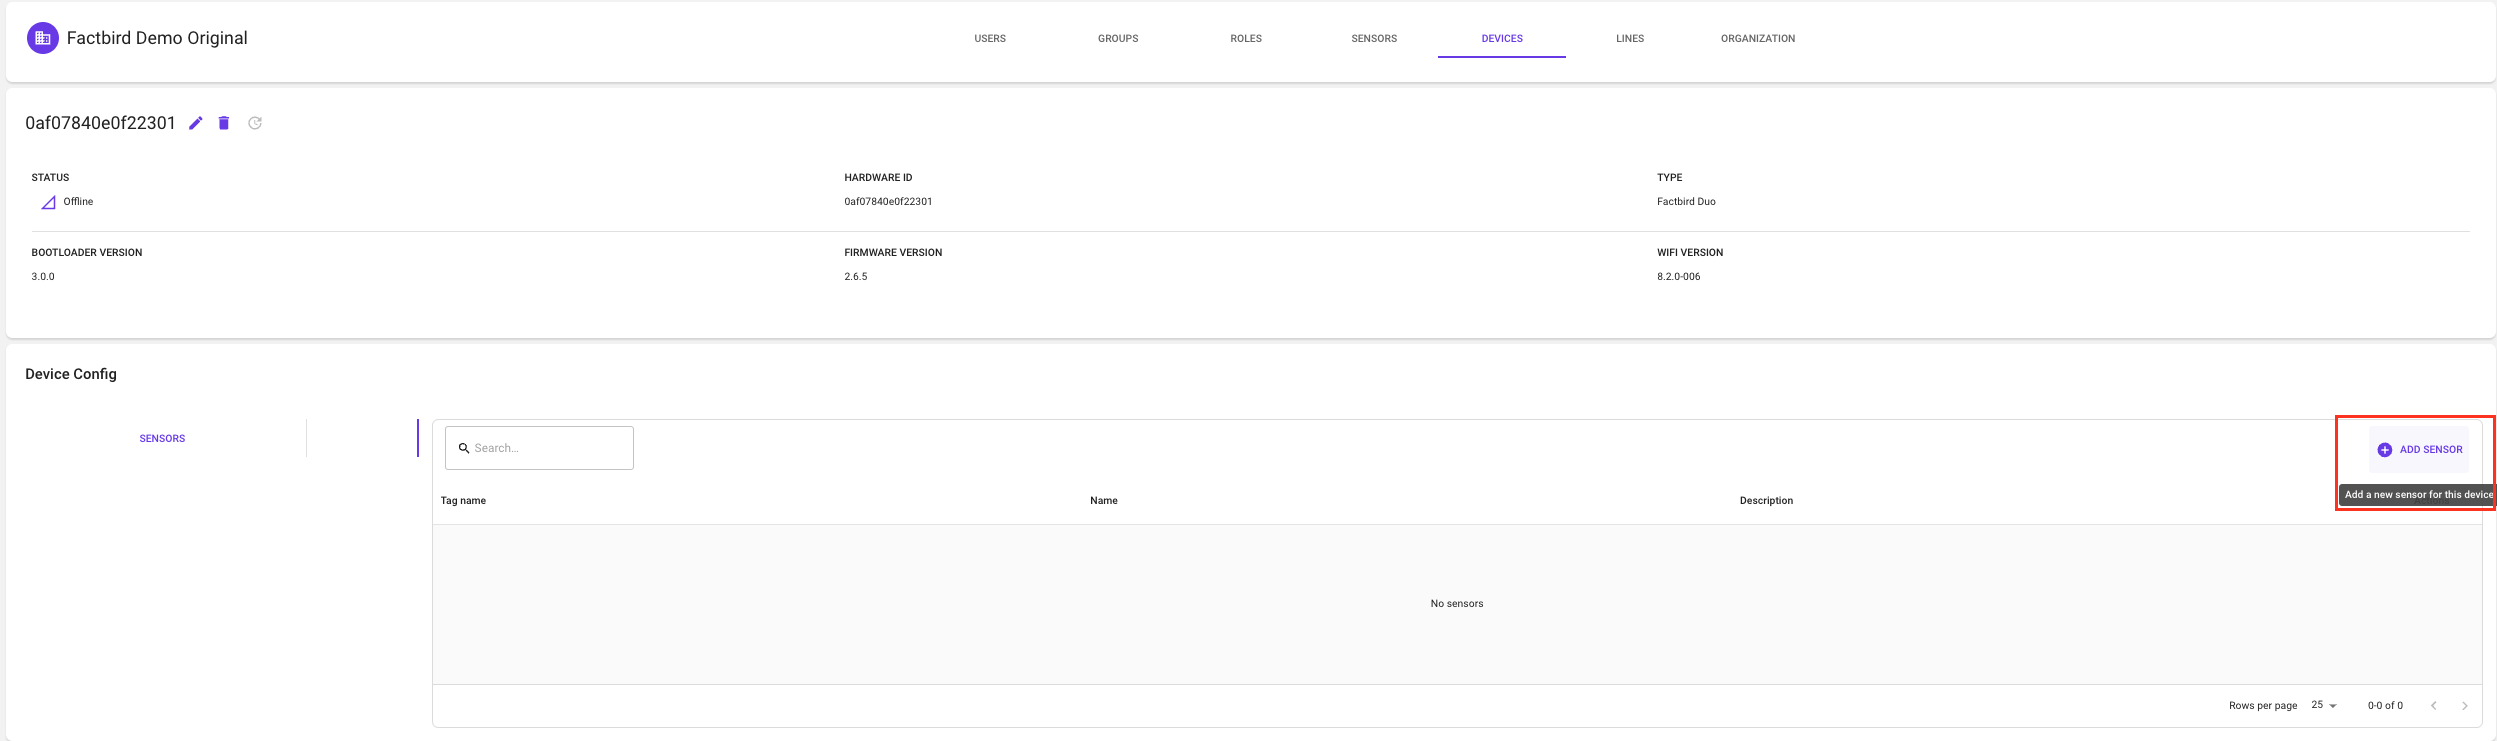Click the Tag name column header

463,500
